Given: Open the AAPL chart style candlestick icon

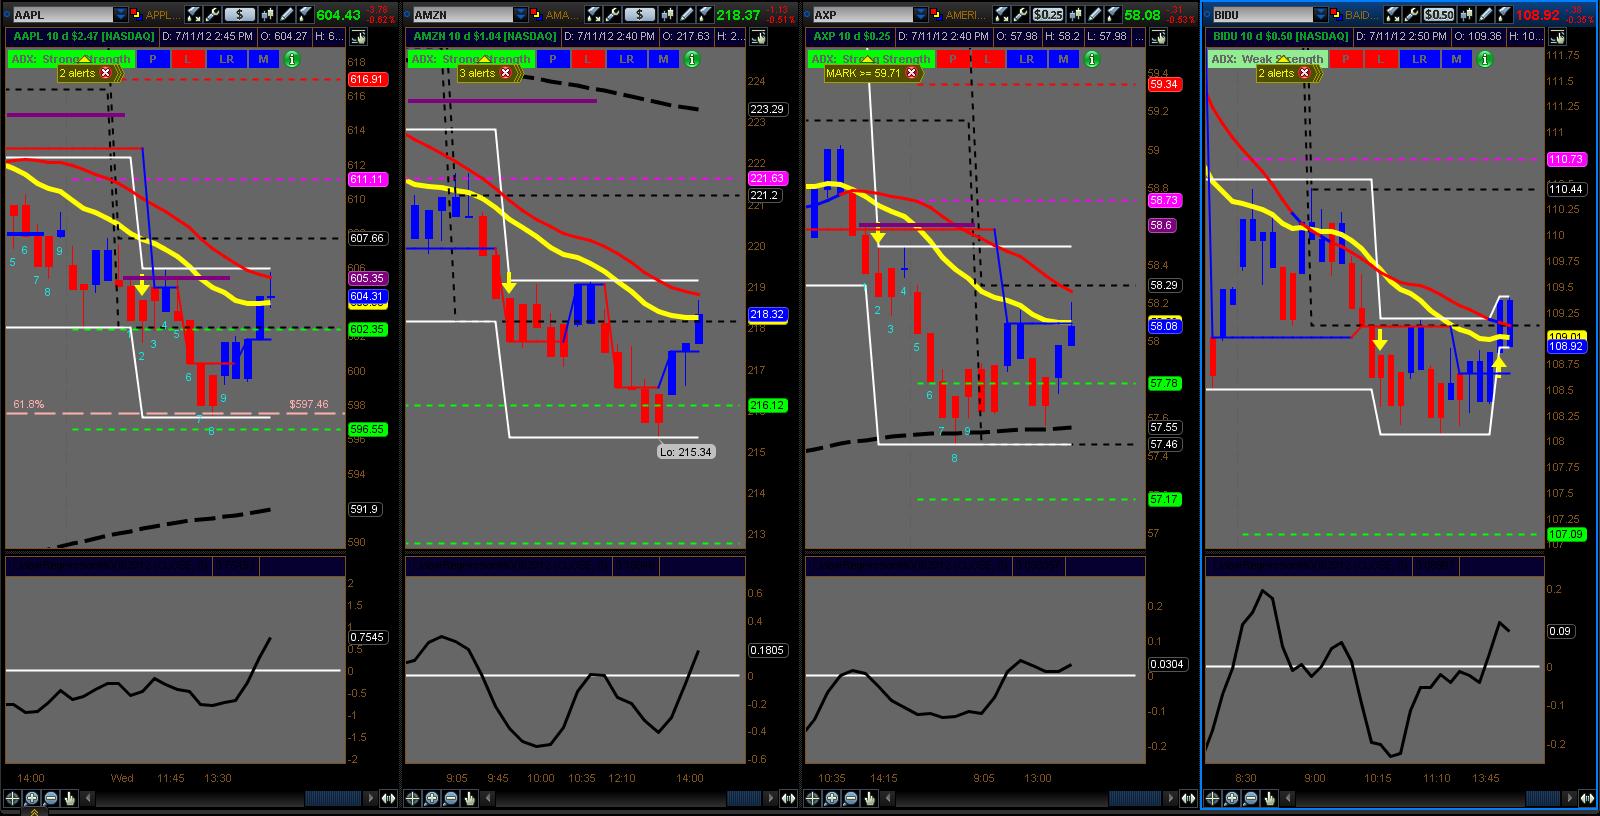Looking at the screenshot, I should [x=265, y=15].
